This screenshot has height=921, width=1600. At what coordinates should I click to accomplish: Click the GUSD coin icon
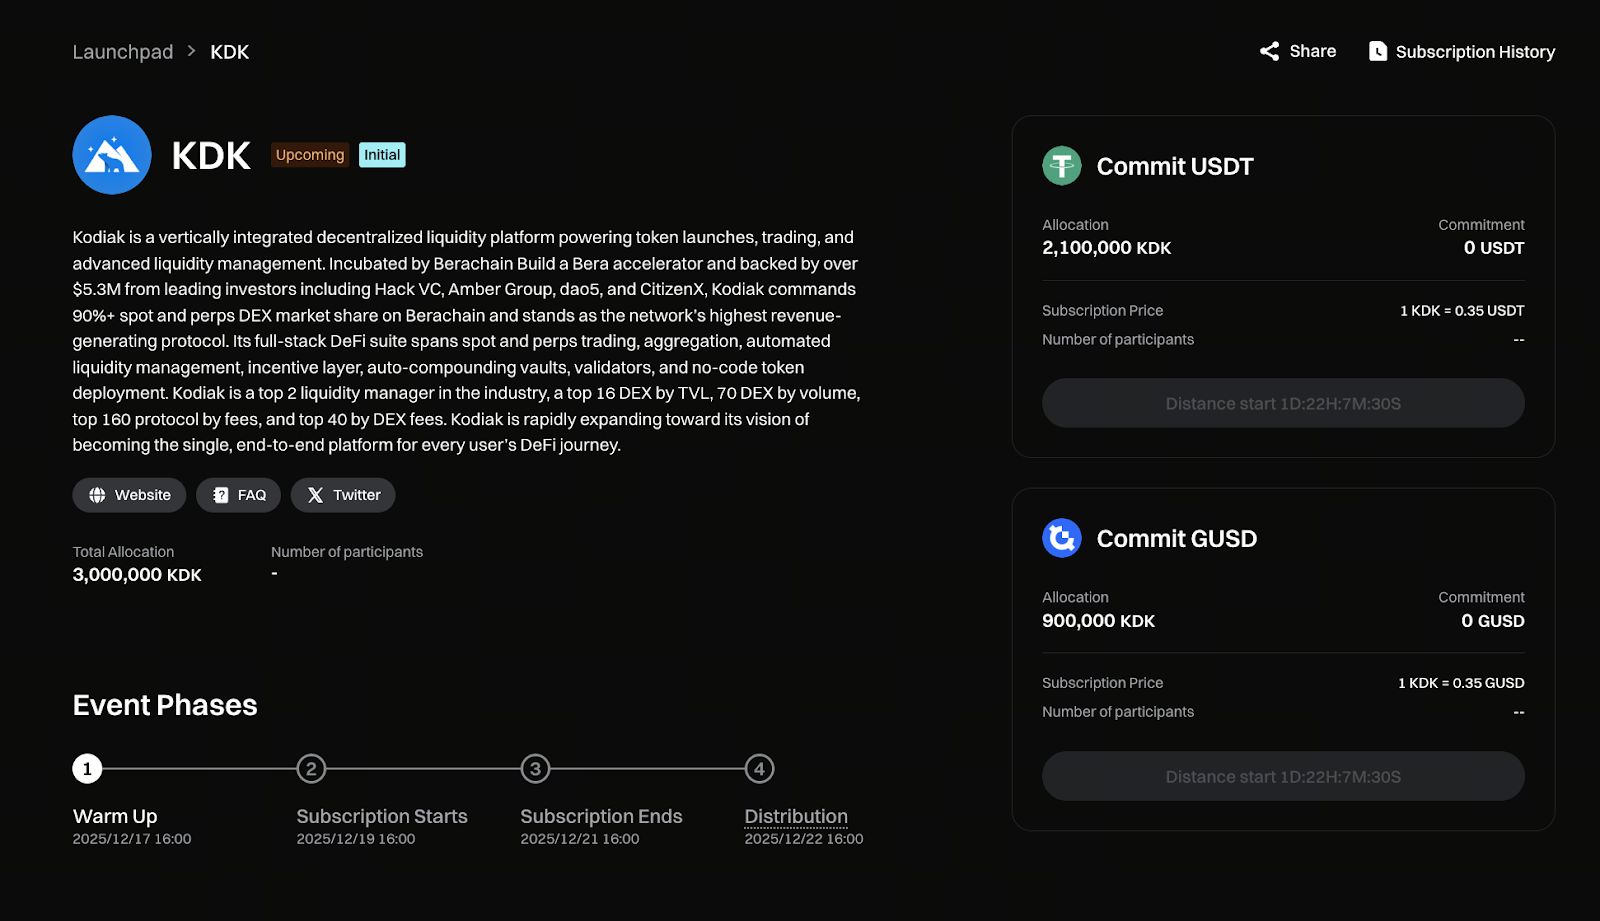[1062, 538]
